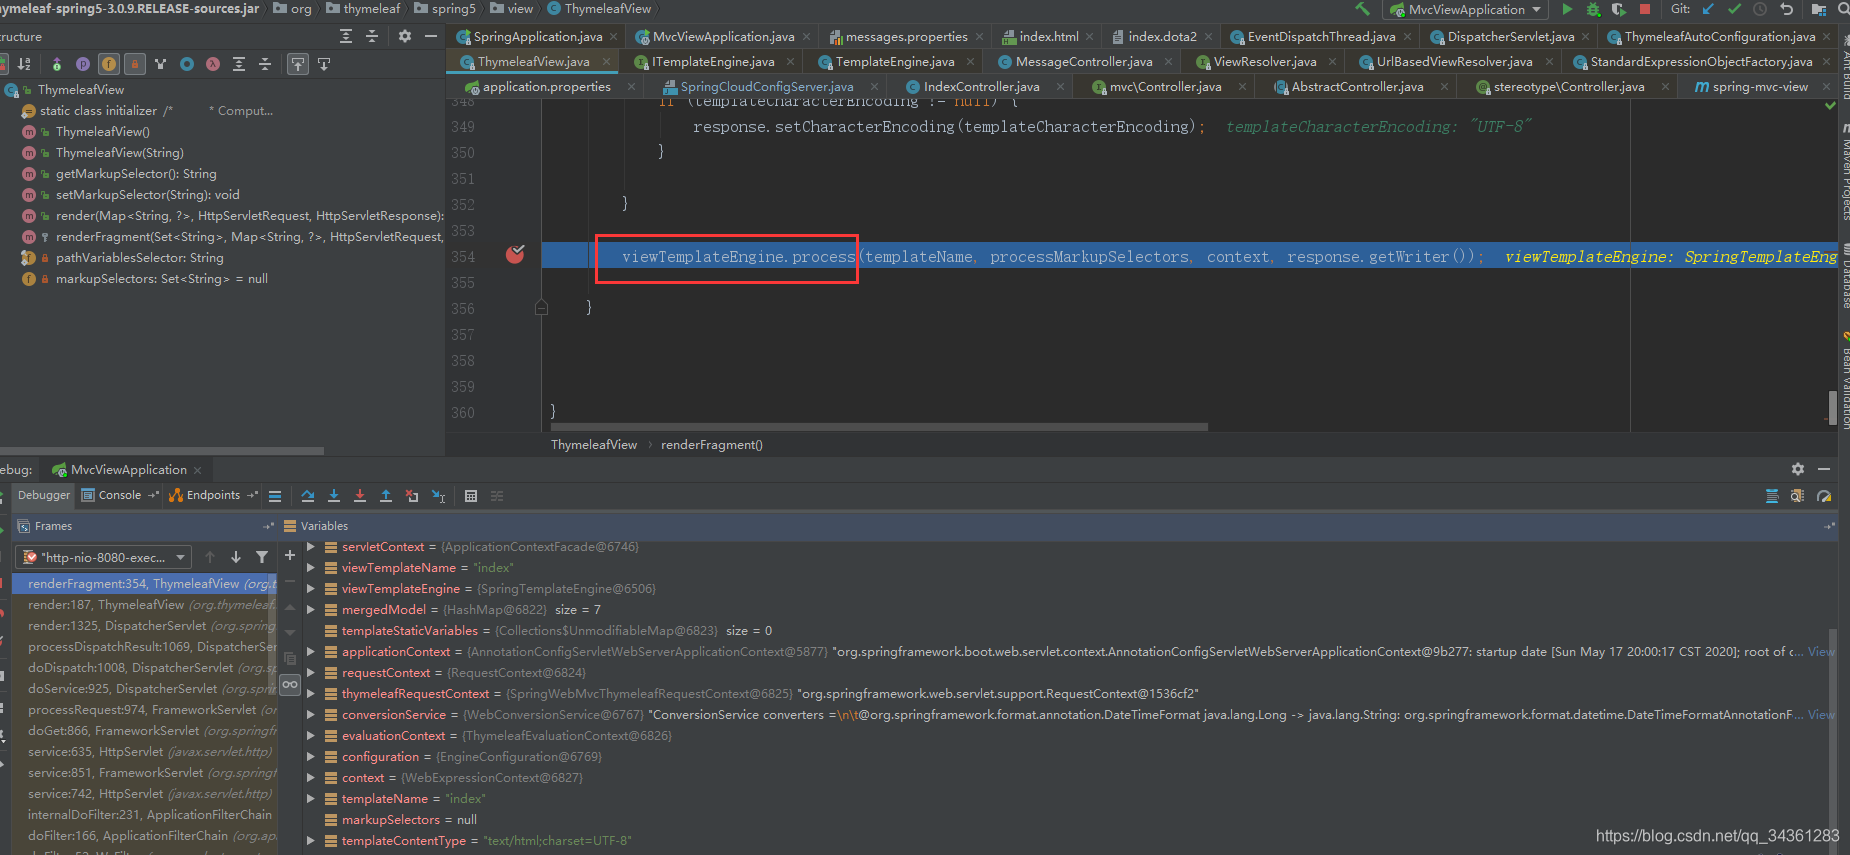The image size is (1850, 855).
Task: Toggle Autoscroll from Source in Structure
Action: click(324, 64)
